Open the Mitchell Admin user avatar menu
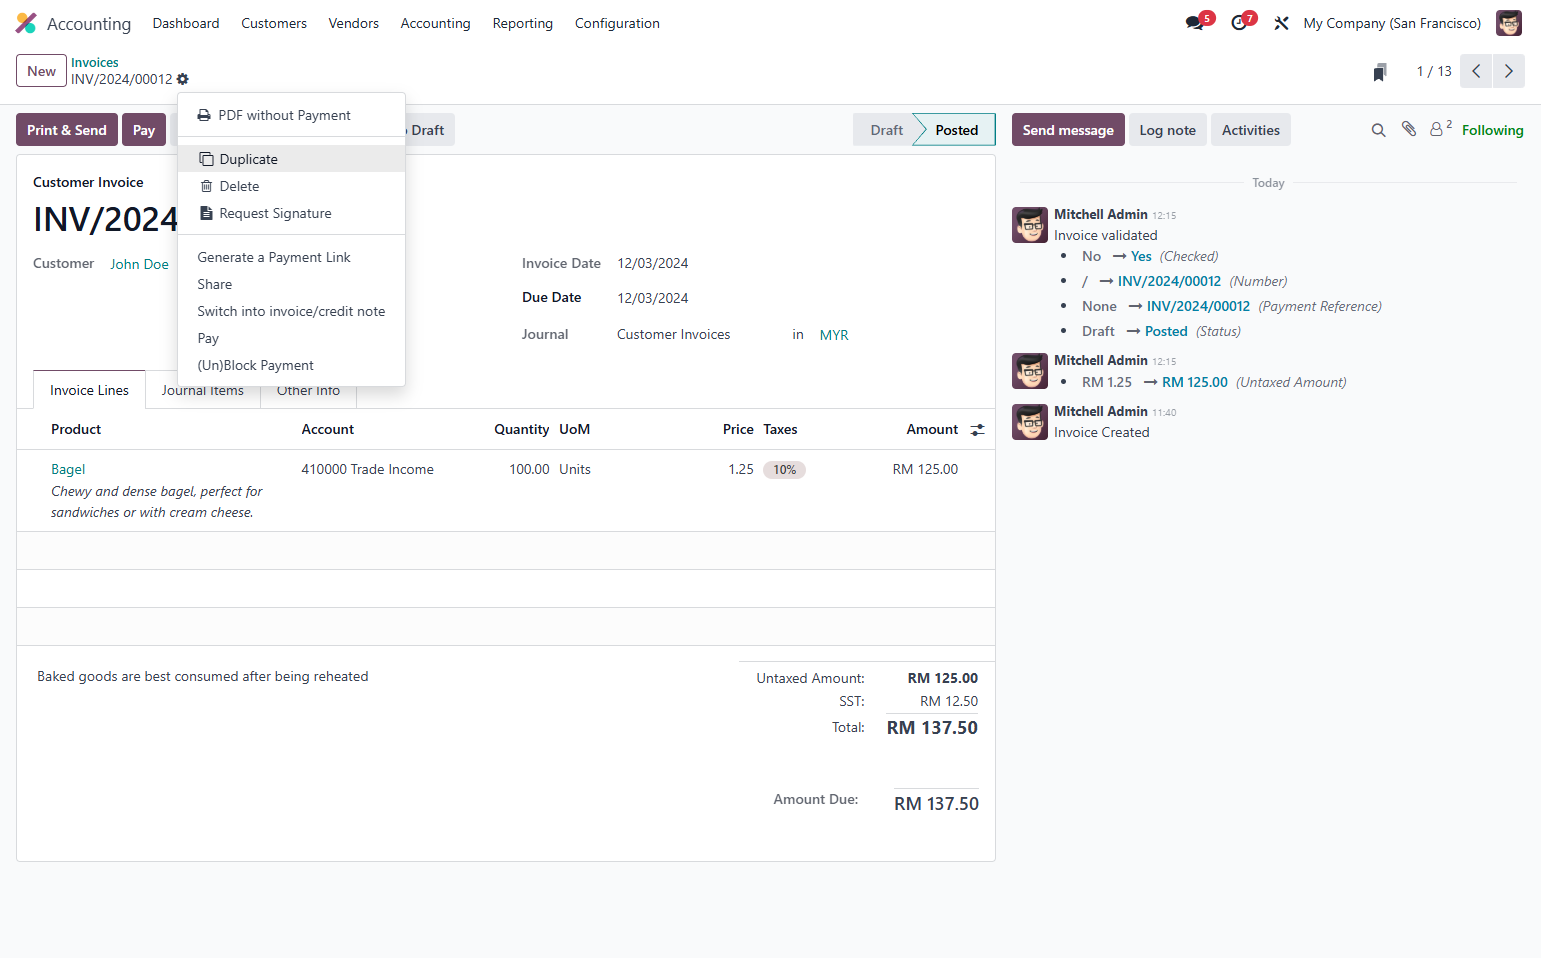 1508,23
